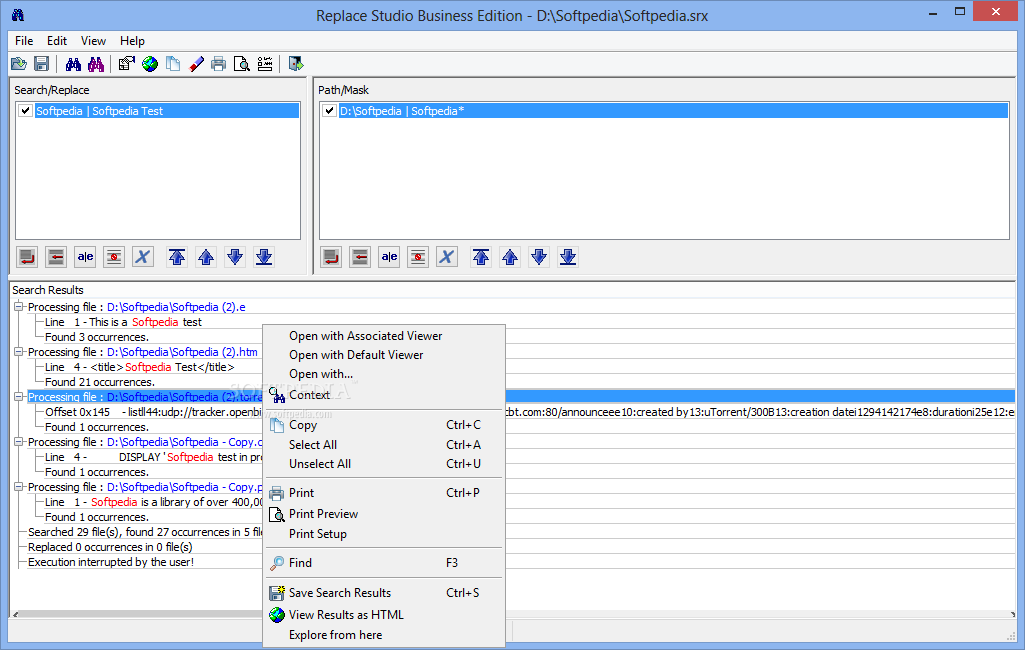Choose 'Copy' in the context menu
This screenshot has width=1025, height=650.
pyautogui.click(x=384, y=425)
